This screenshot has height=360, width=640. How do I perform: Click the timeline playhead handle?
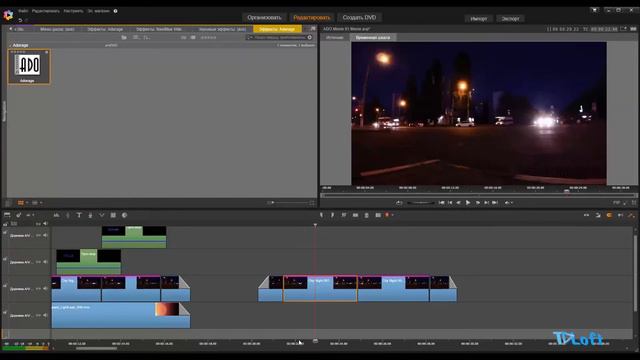tap(315, 340)
